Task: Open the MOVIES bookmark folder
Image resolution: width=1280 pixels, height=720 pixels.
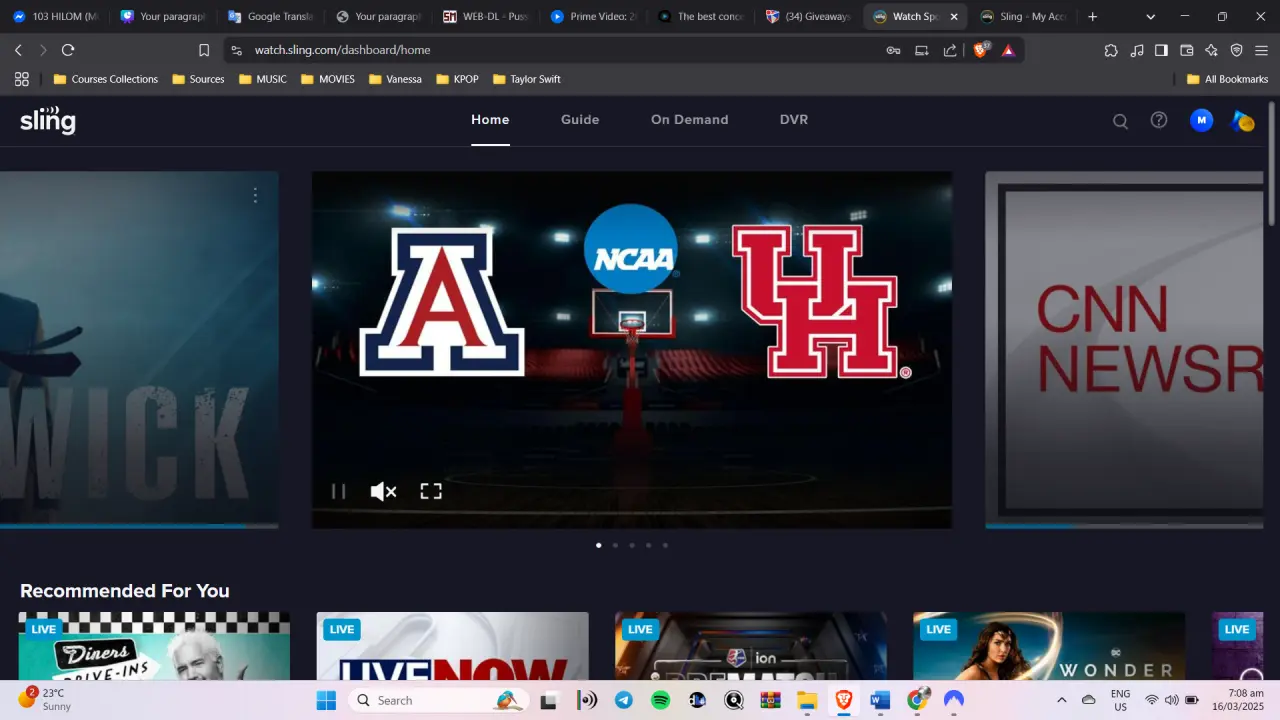Action: point(328,79)
